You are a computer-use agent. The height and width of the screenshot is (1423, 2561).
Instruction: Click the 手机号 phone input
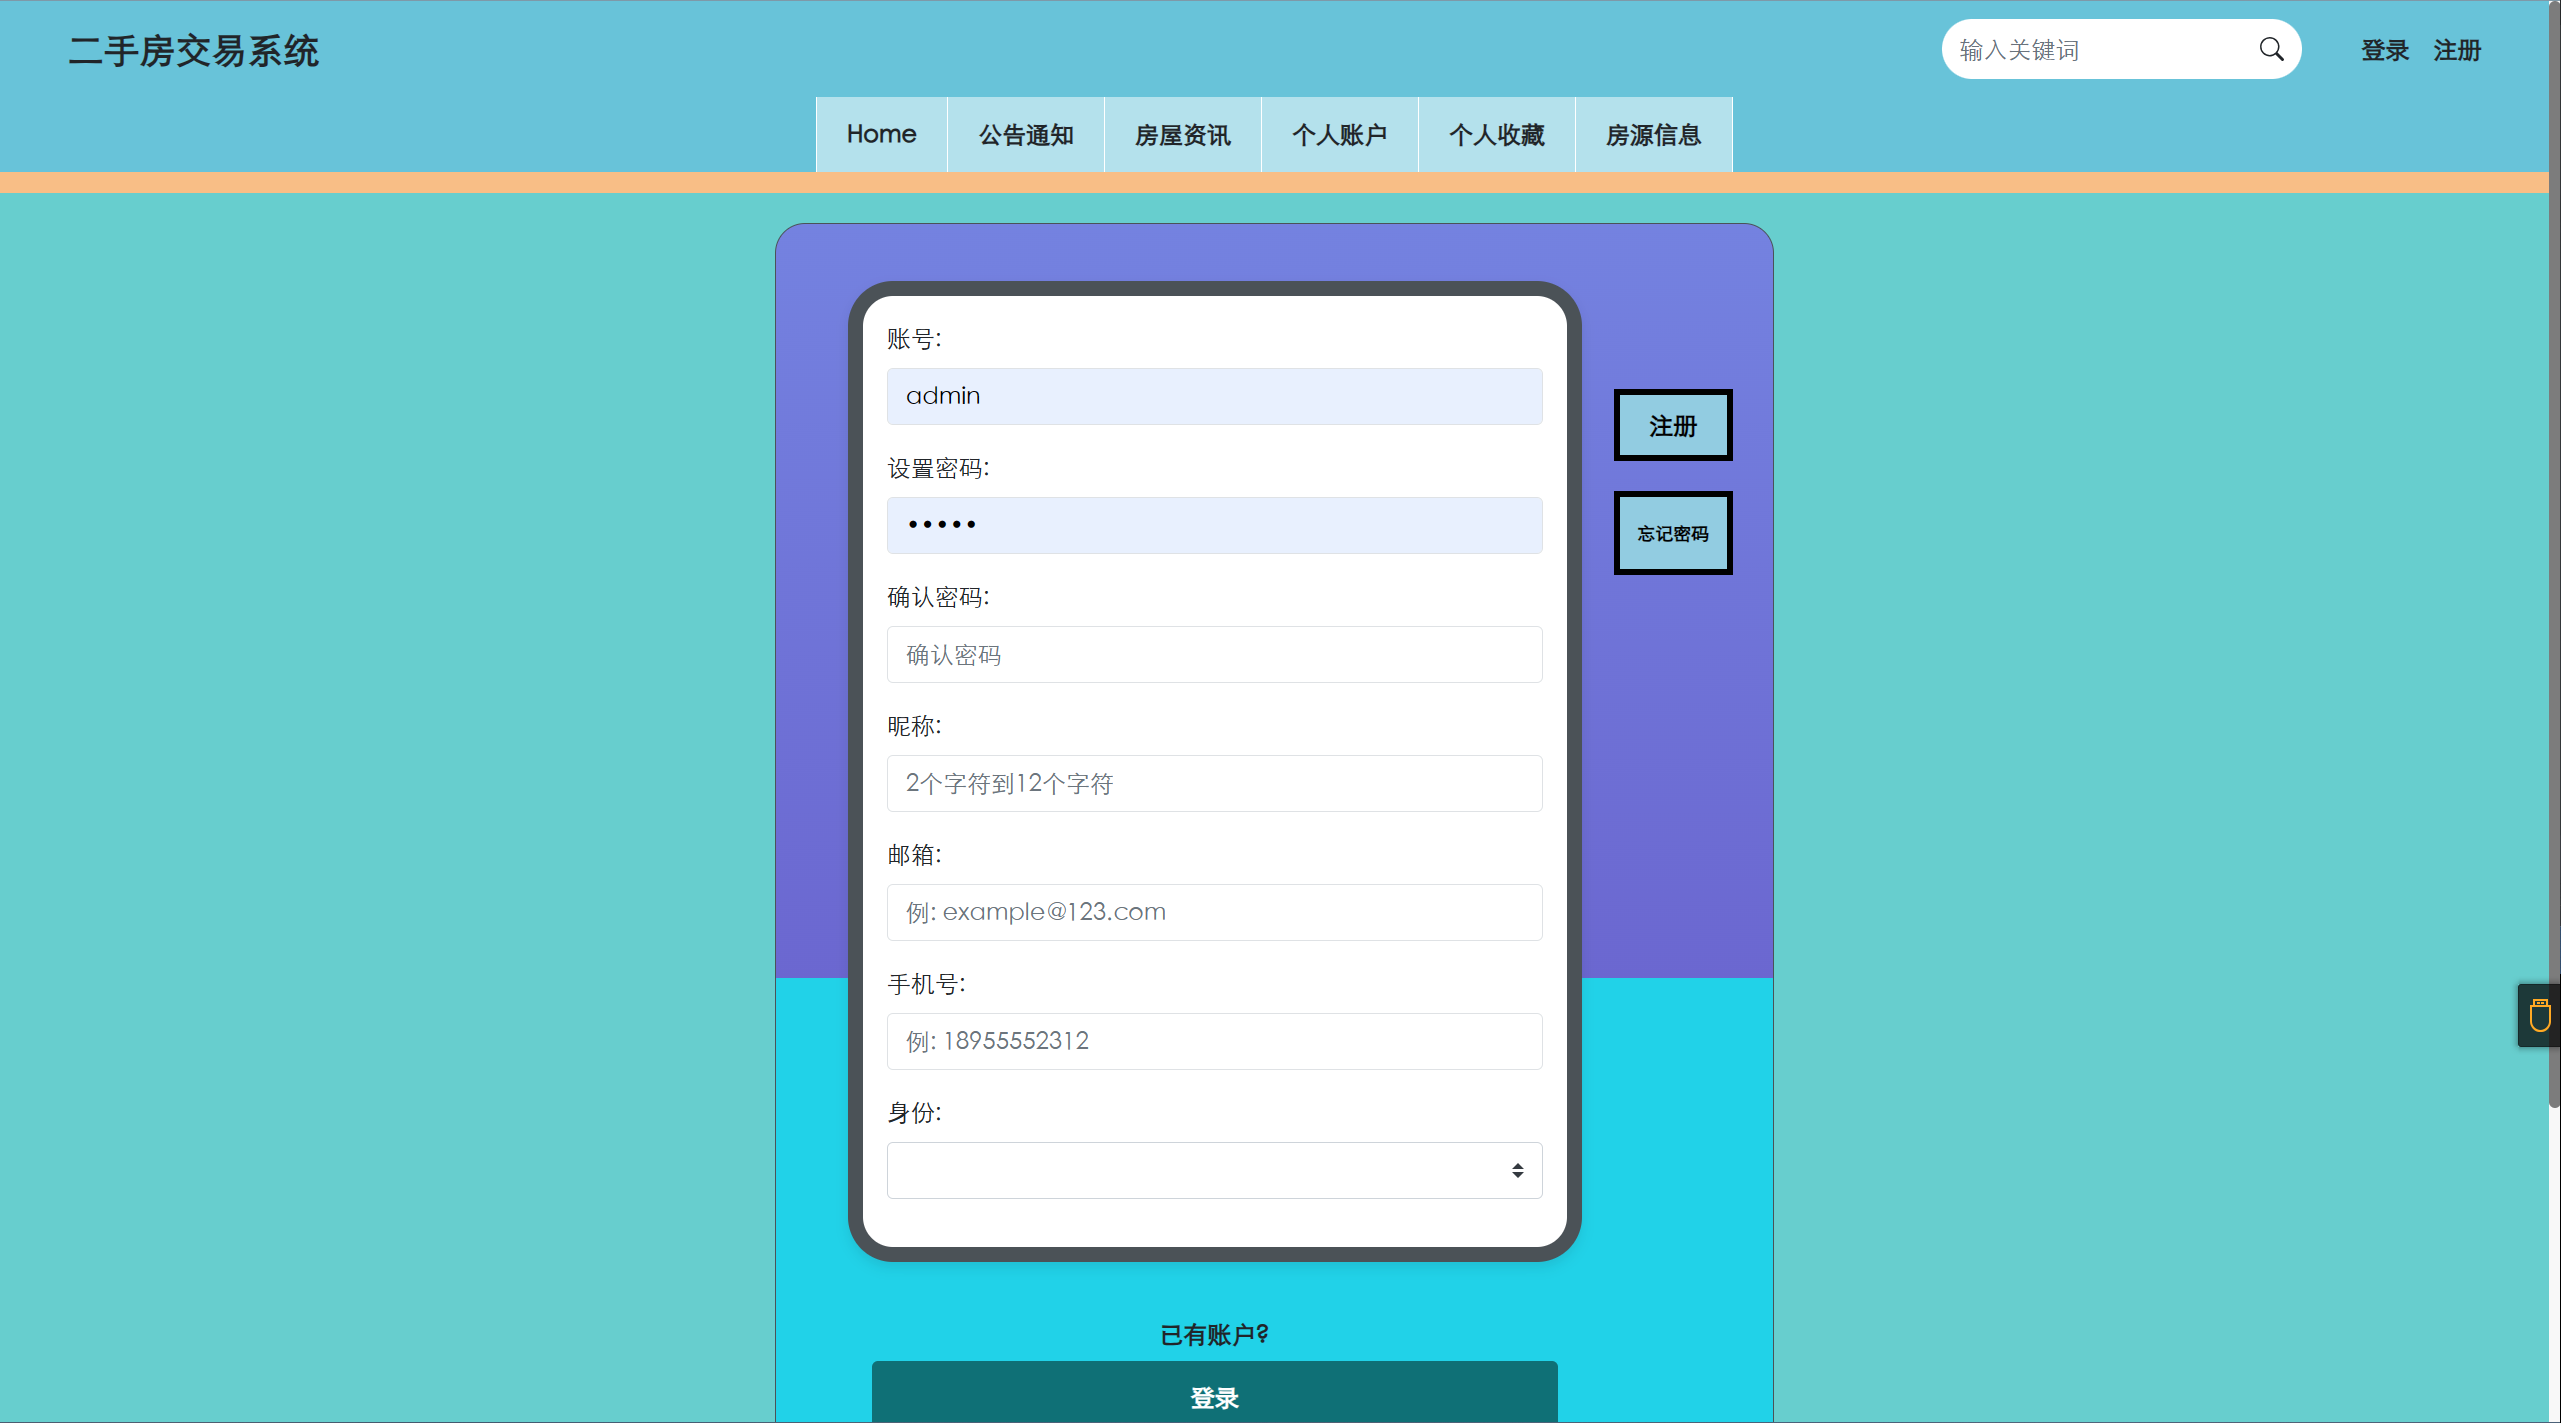pos(1214,1041)
